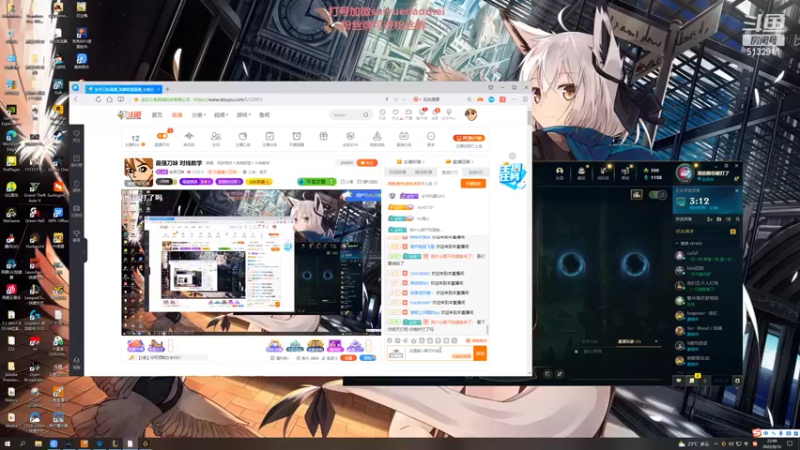
Task: Open League client home icon
Action: click(x=559, y=172)
